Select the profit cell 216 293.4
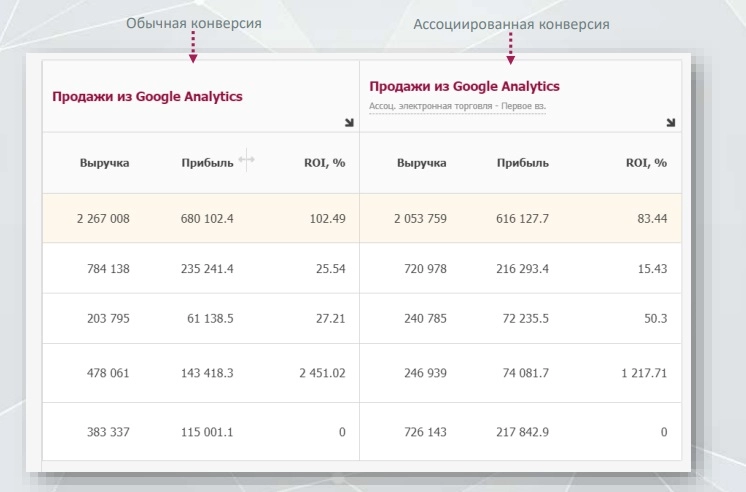Image resolution: width=746 pixels, height=492 pixels. tap(522, 269)
